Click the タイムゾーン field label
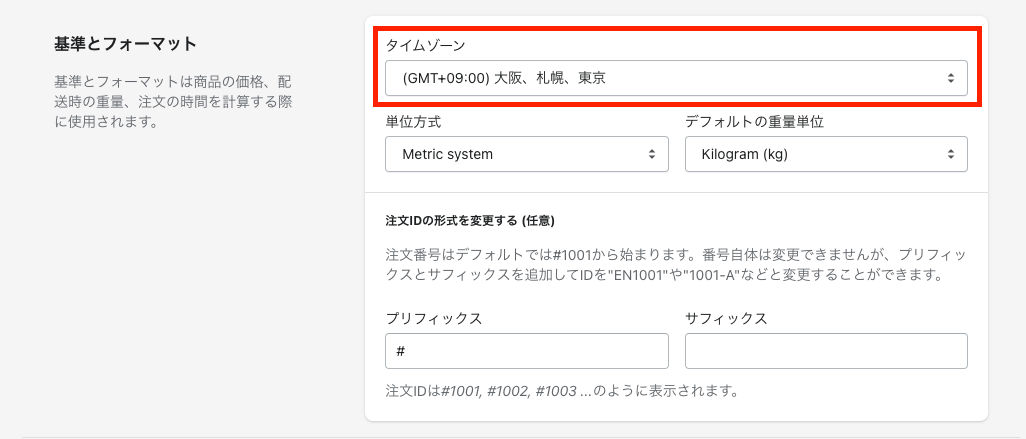This screenshot has width=1026, height=439. click(426, 45)
